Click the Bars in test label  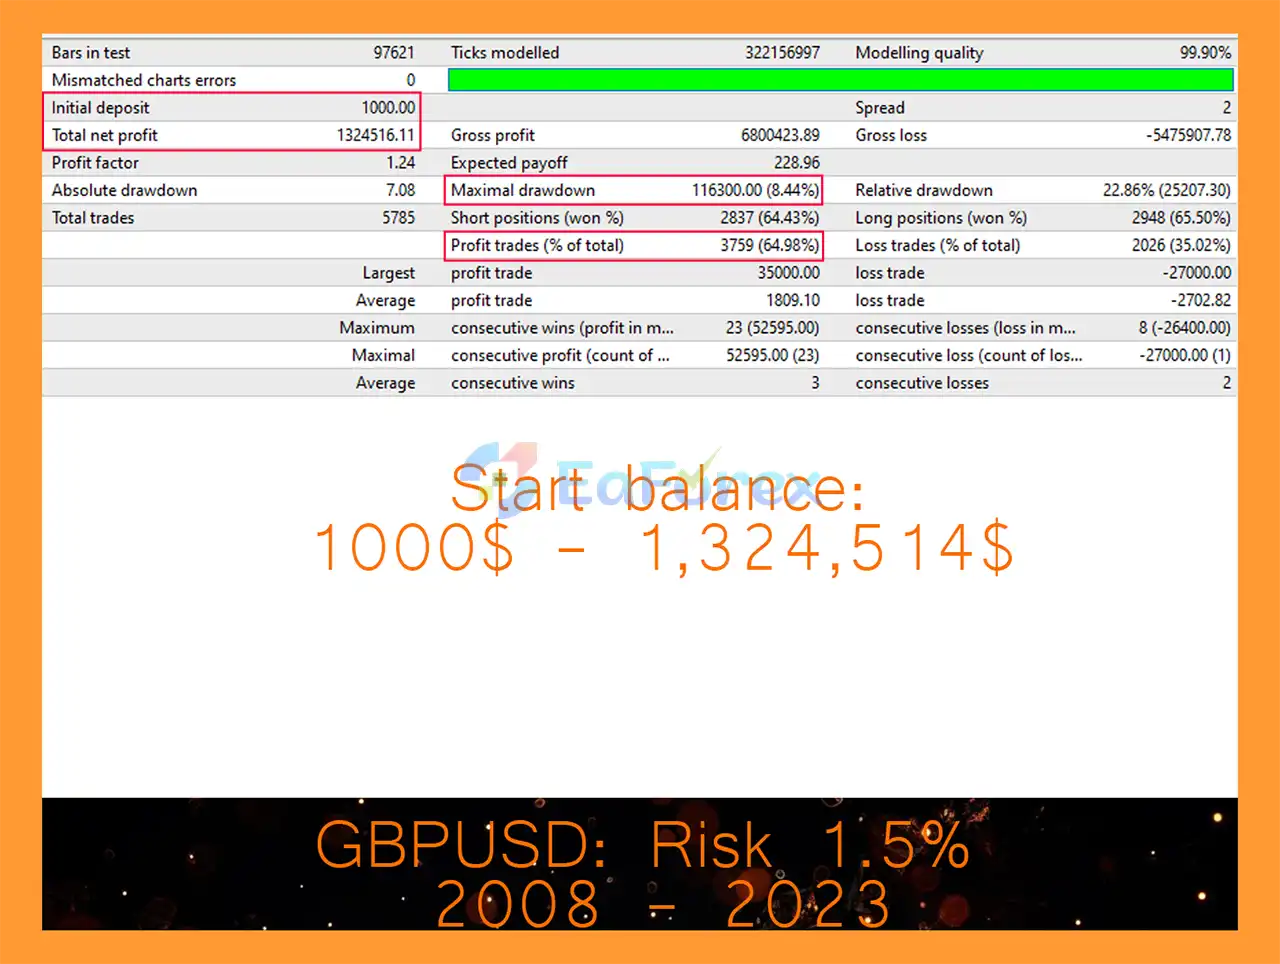click(91, 53)
